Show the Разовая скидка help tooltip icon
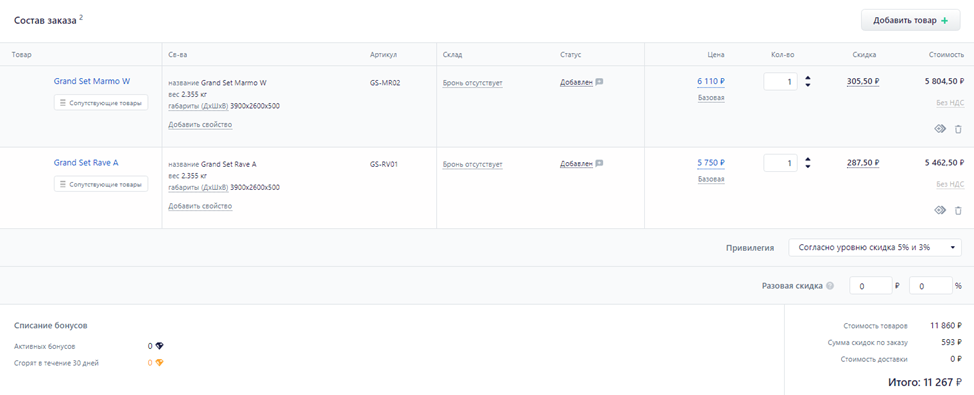The image size is (974, 395). (x=831, y=286)
